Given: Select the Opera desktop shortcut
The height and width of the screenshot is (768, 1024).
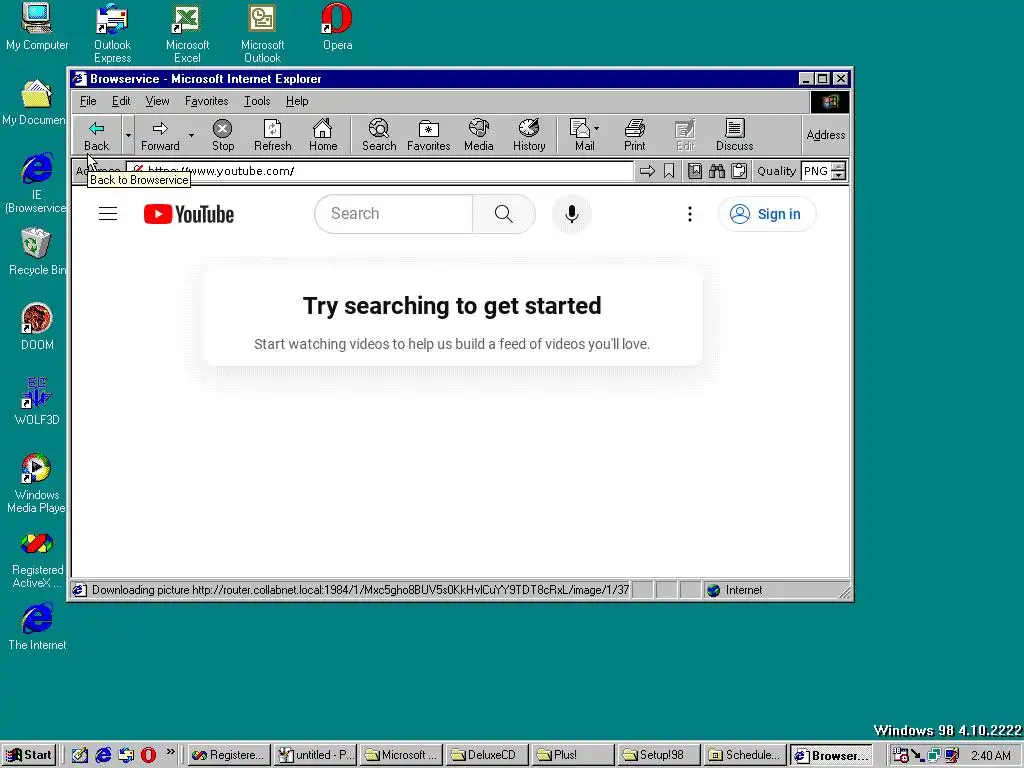Looking at the screenshot, I should pyautogui.click(x=337, y=27).
